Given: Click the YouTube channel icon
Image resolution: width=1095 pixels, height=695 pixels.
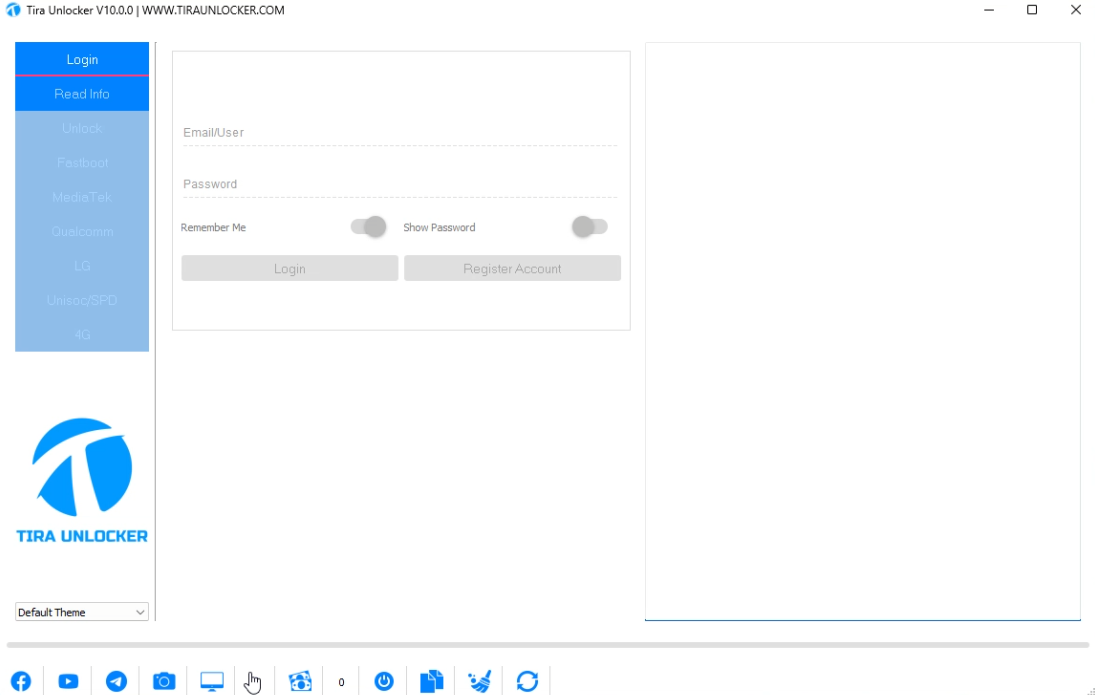Looking at the screenshot, I should 68,681.
